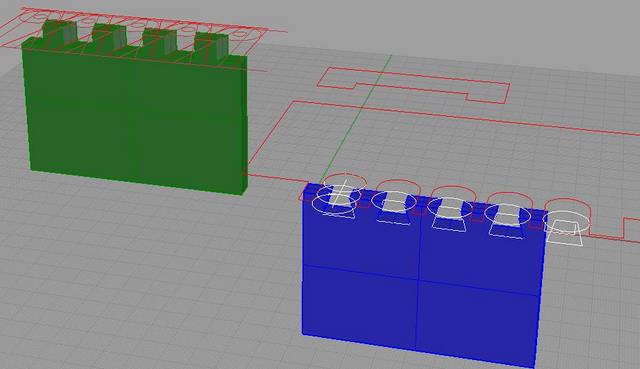
Task: Select the last green tooth on green block
Action: [211, 44]
